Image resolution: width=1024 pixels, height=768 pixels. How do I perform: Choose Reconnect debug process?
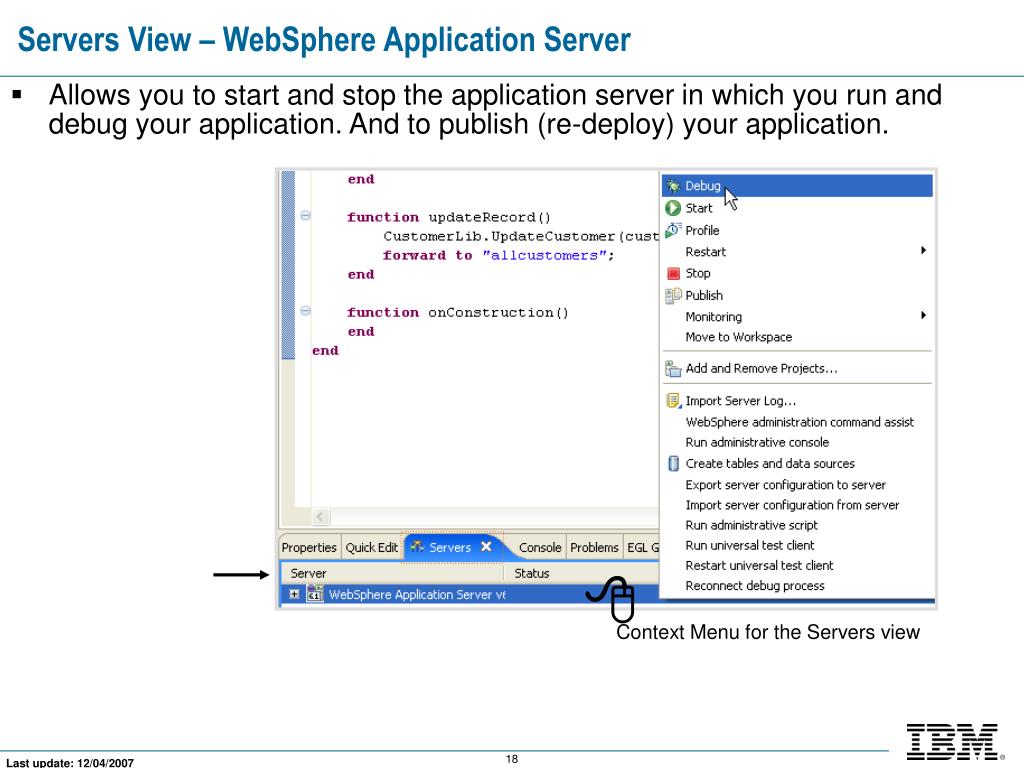click(x=755, y=586)
